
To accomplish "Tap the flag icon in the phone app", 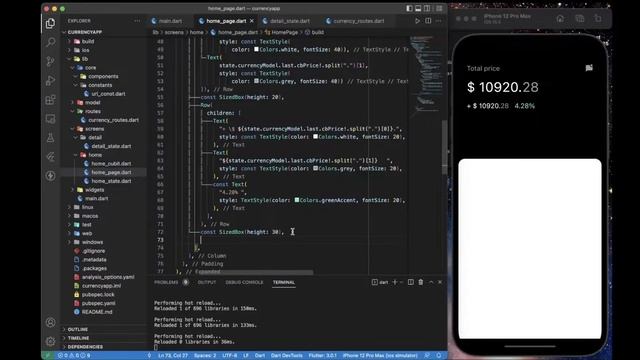I will point(589,68).
